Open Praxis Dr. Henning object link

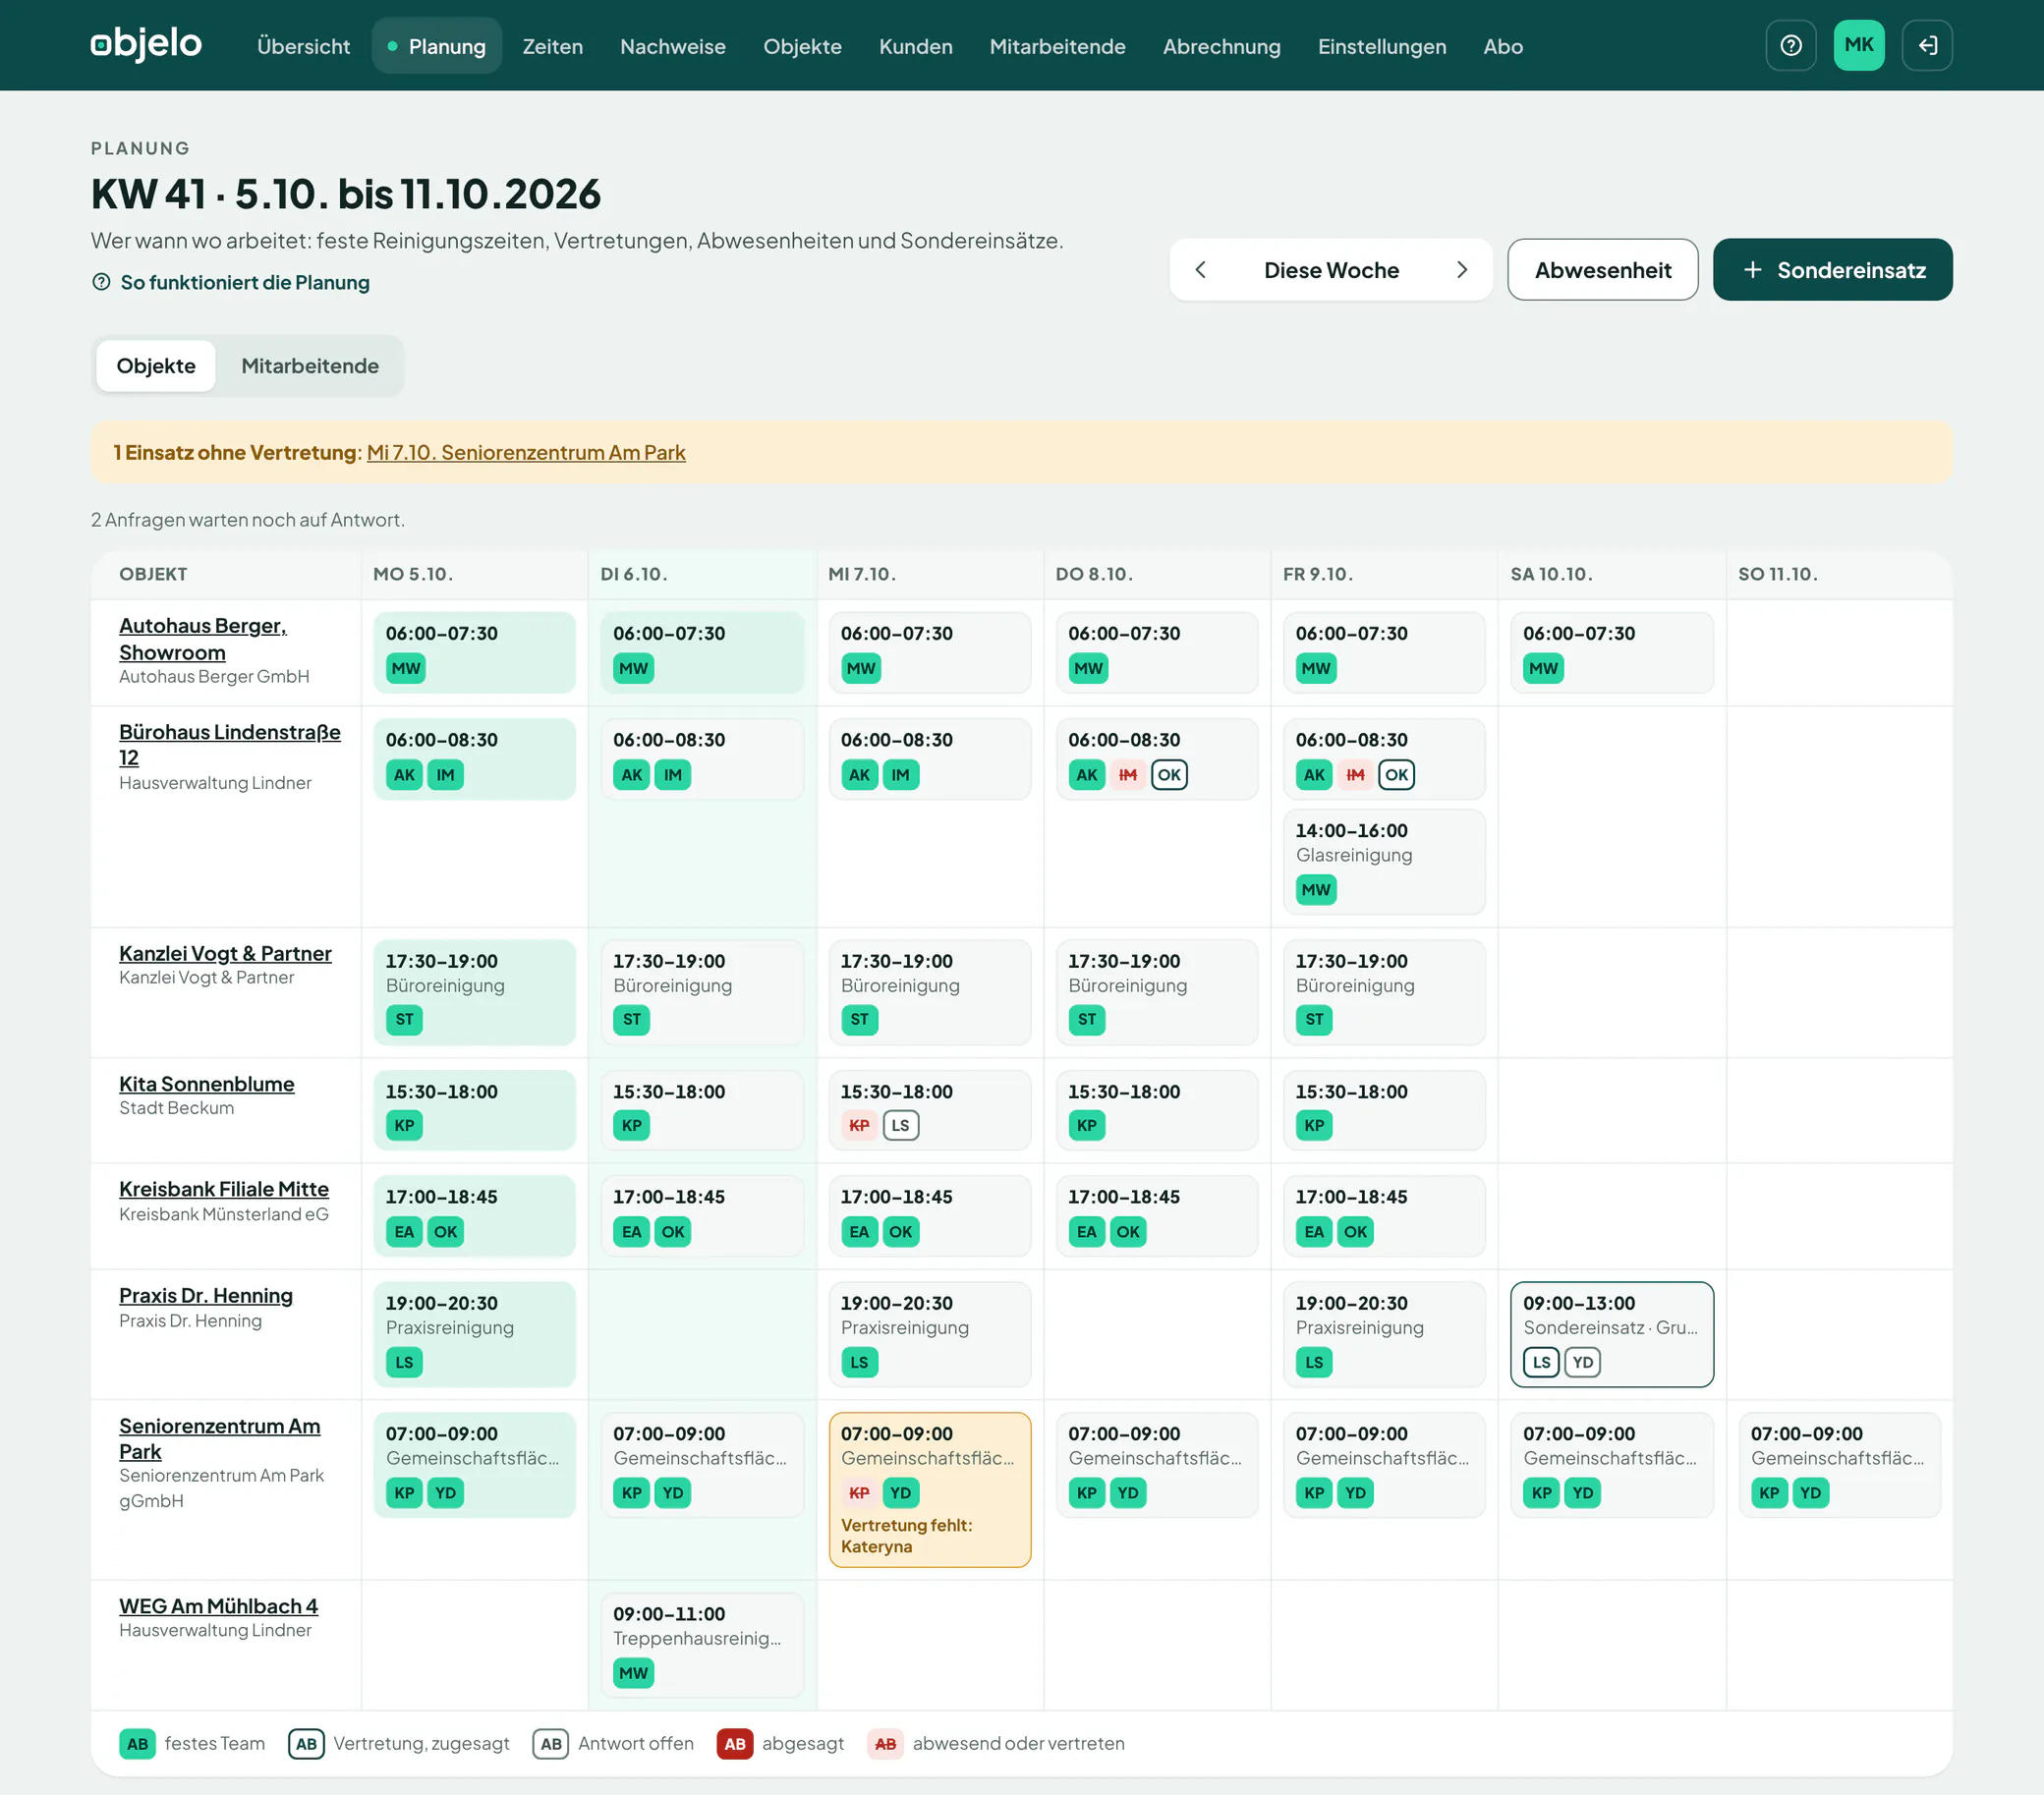tap(206, 1296)
